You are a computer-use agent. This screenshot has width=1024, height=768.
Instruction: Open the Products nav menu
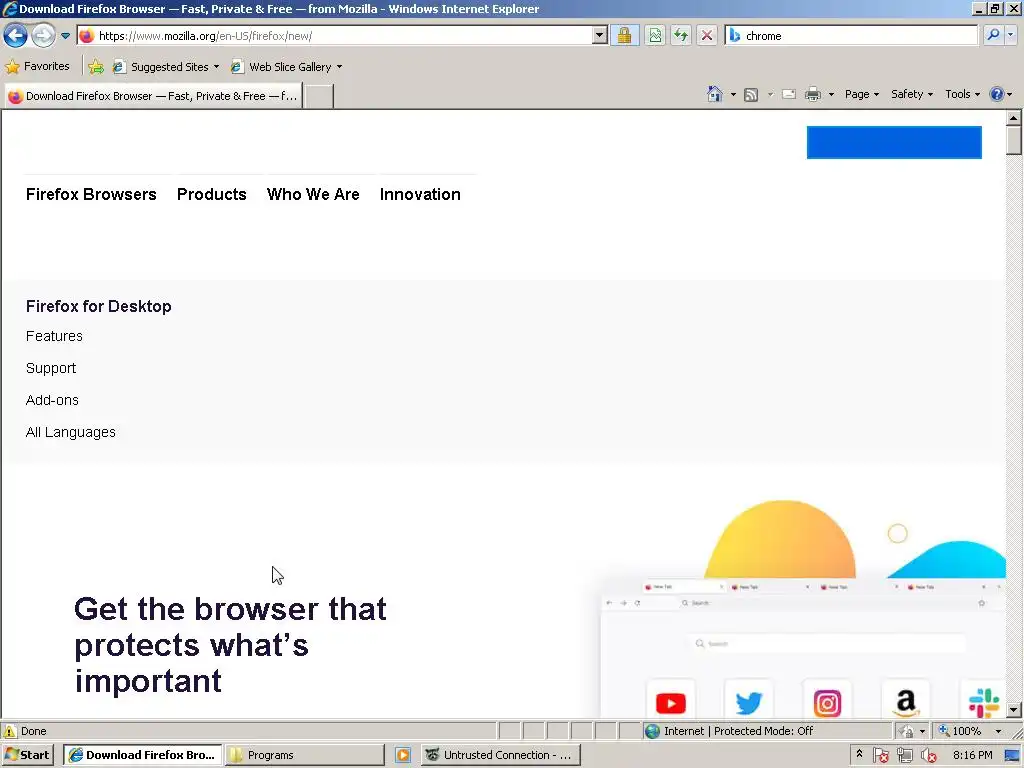212,195
